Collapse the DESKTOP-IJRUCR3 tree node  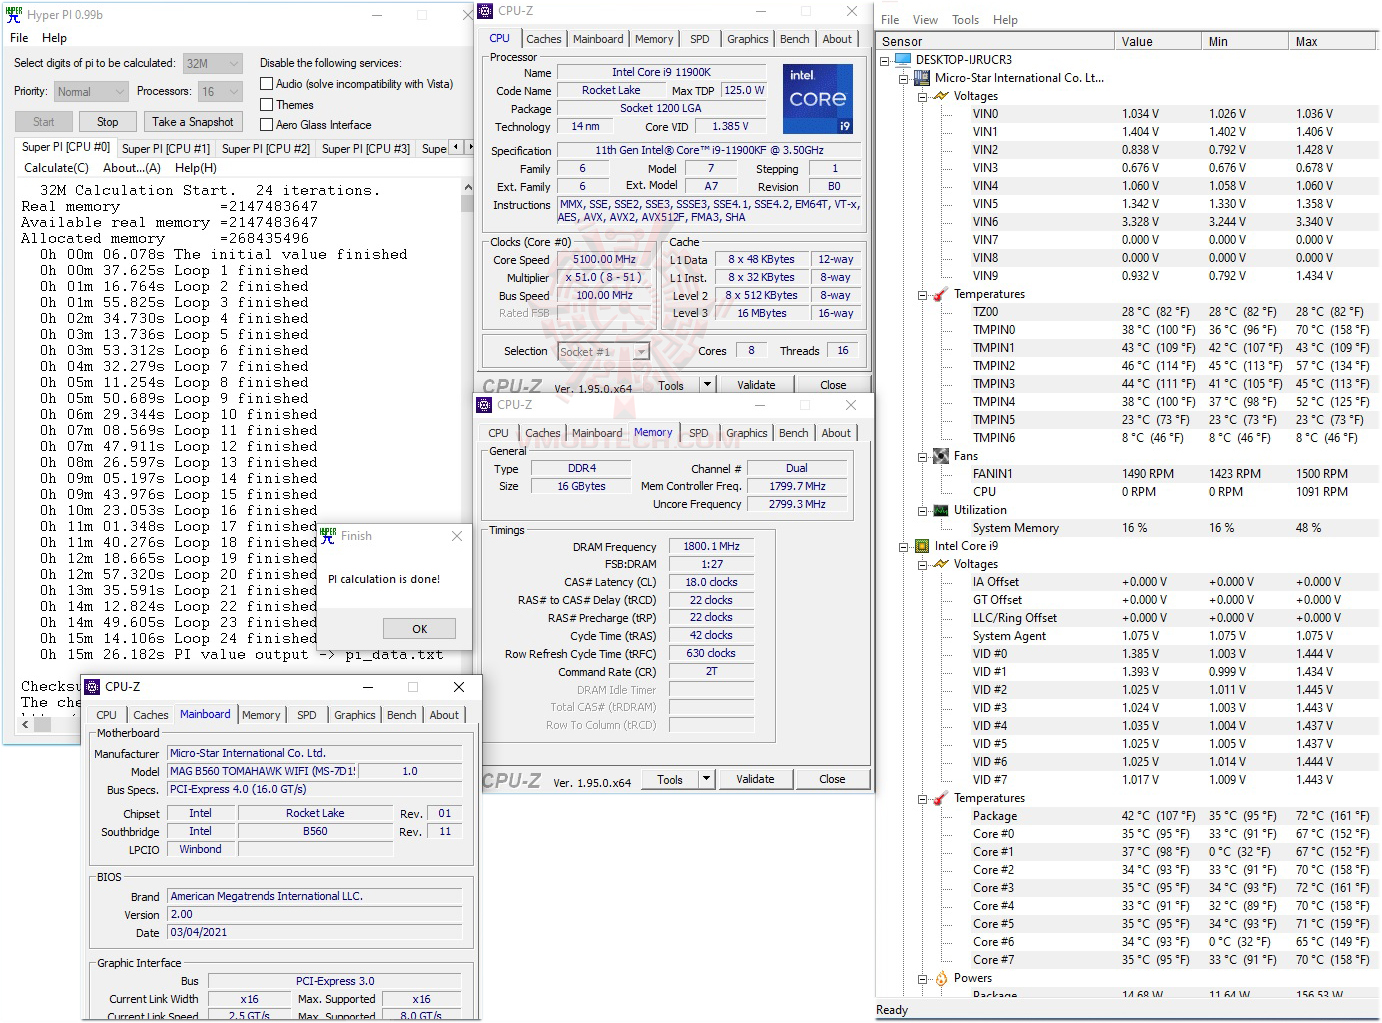pyautogui.click(x=885, y=60)
